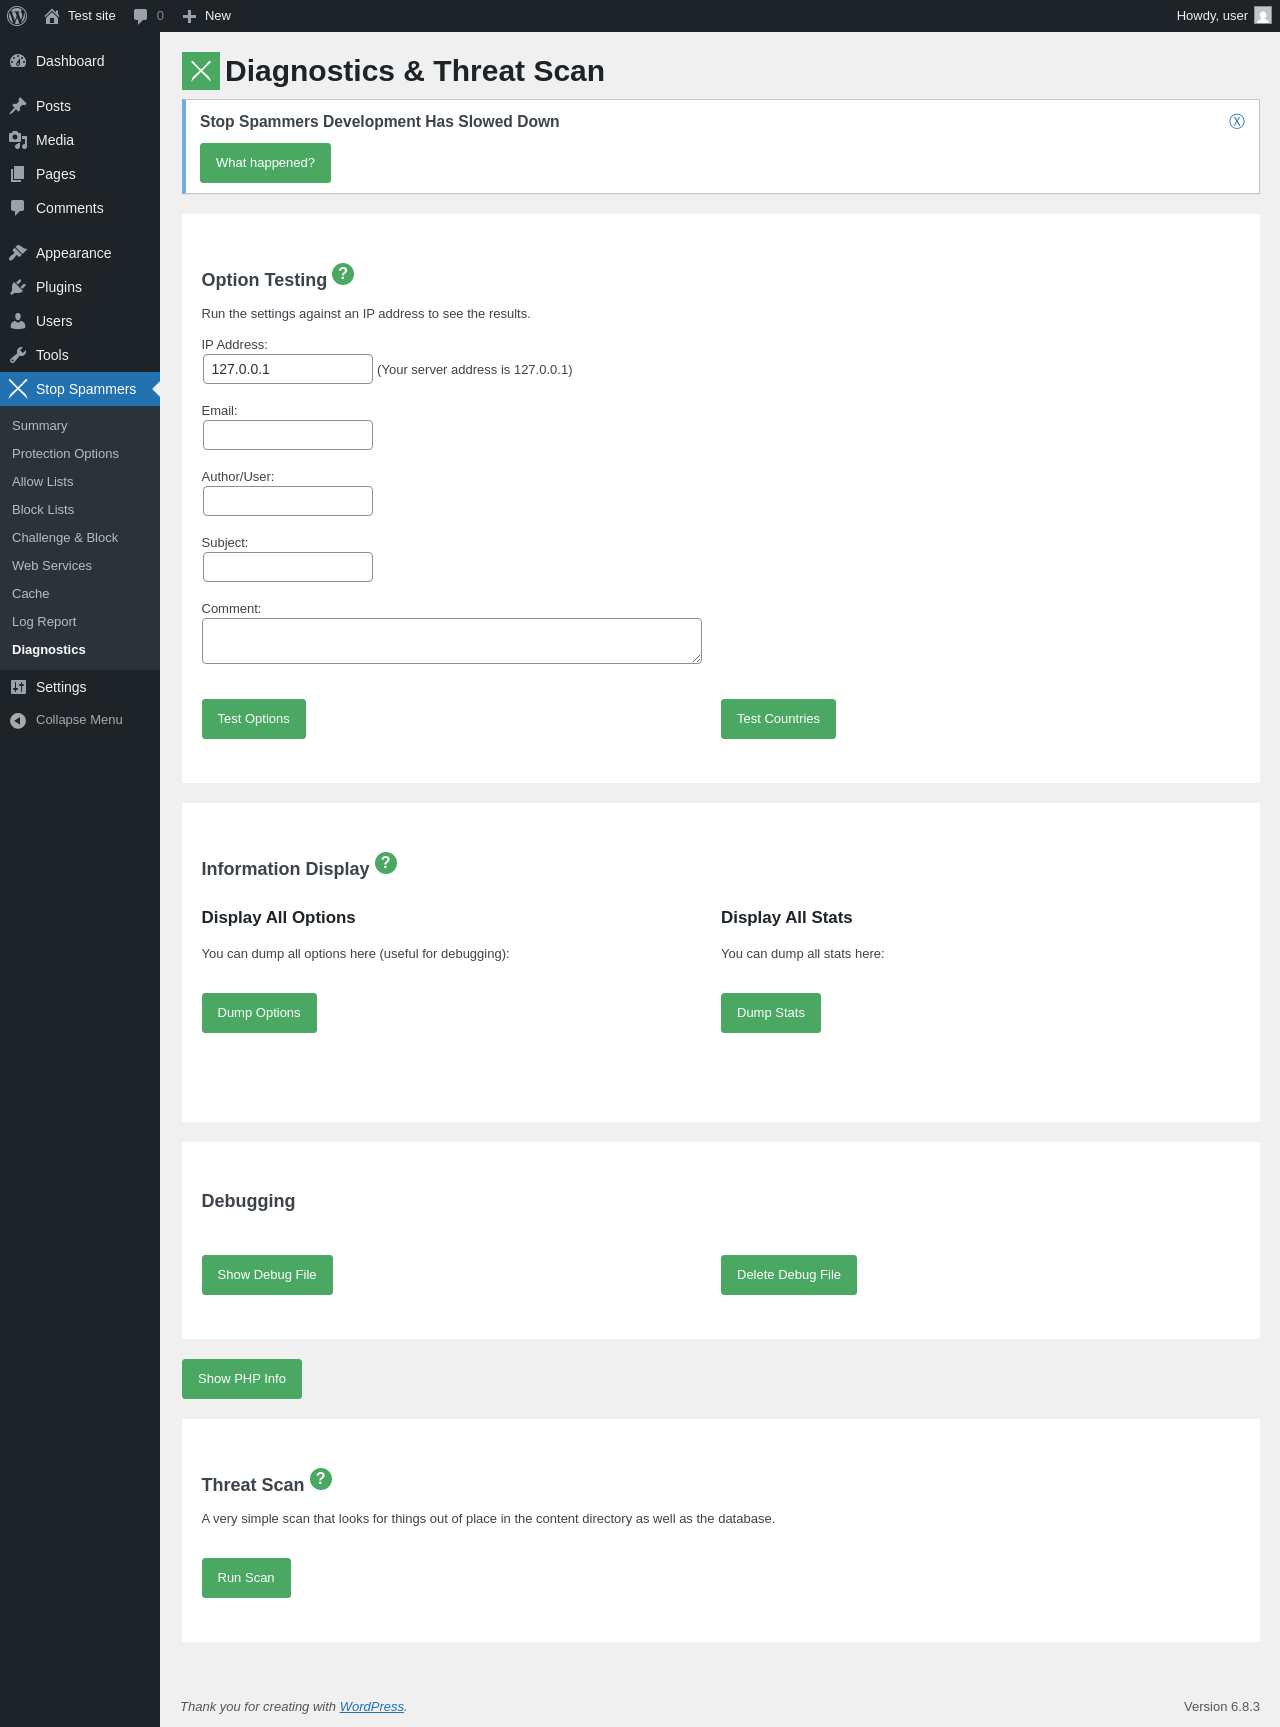Click the What happened? button
The height and width of the screenshot is (1727, 1280).
tap(265, 163)
